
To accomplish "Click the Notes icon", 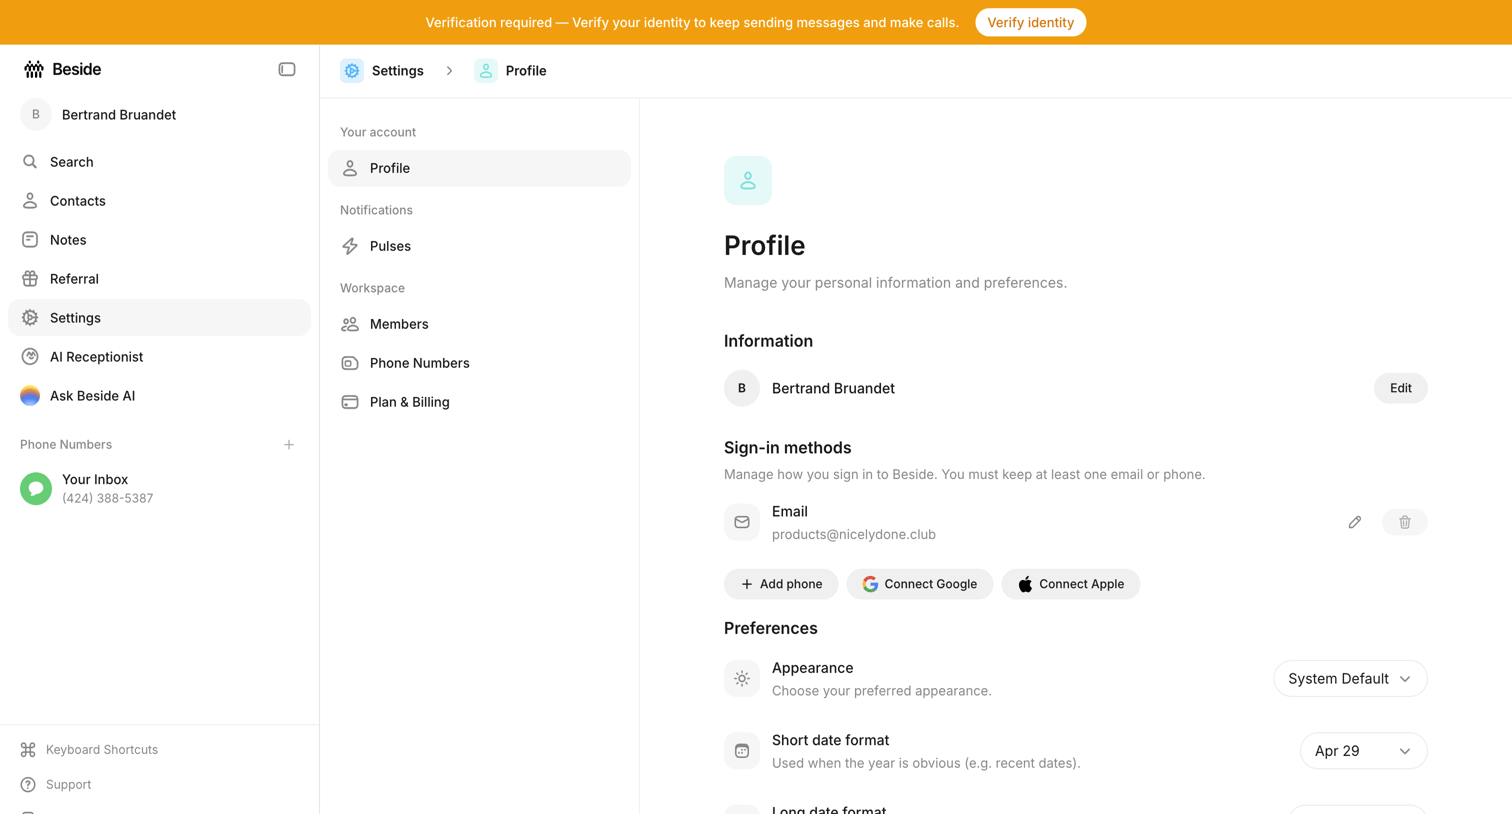I will click(x=30, y=240).
